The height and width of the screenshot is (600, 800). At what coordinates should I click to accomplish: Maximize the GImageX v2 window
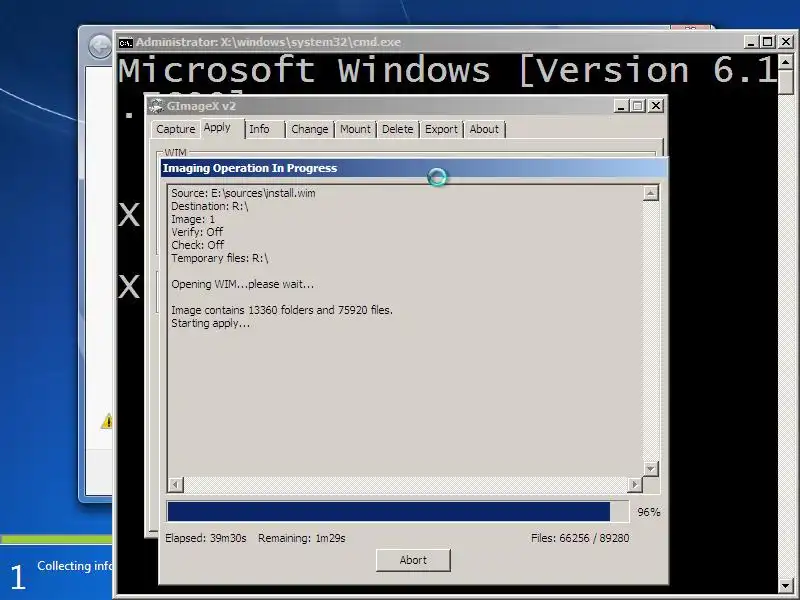[638, 106]
